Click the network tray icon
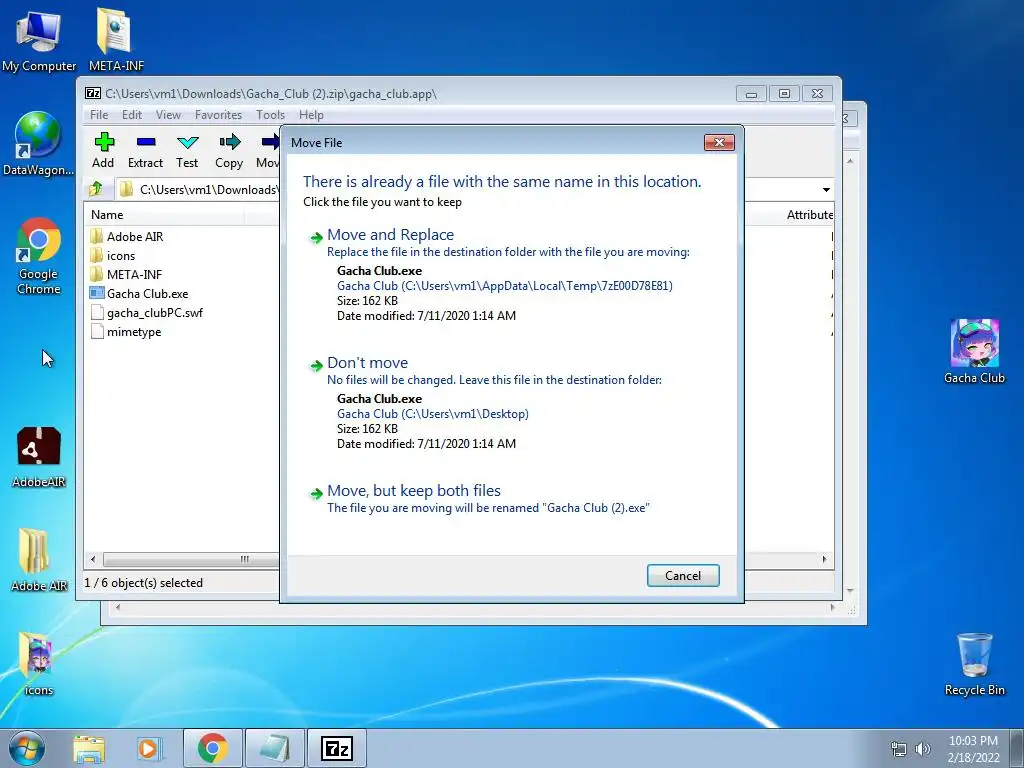The image size is (1024, 768). coord(899,749)
